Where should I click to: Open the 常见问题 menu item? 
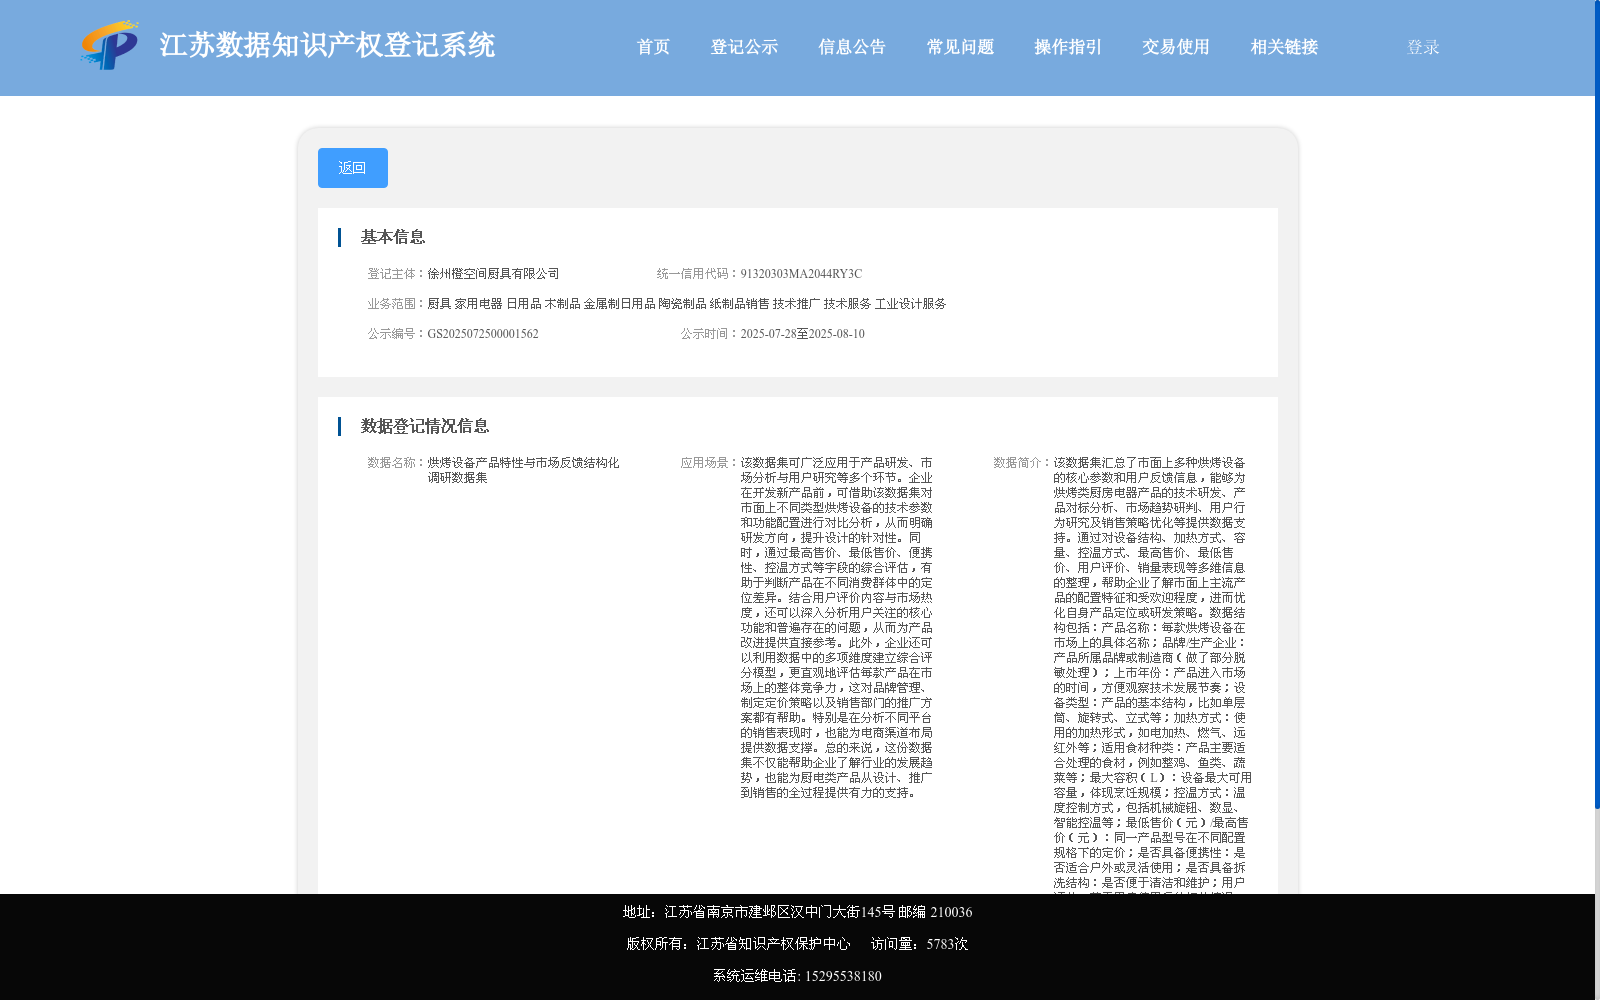960,47
